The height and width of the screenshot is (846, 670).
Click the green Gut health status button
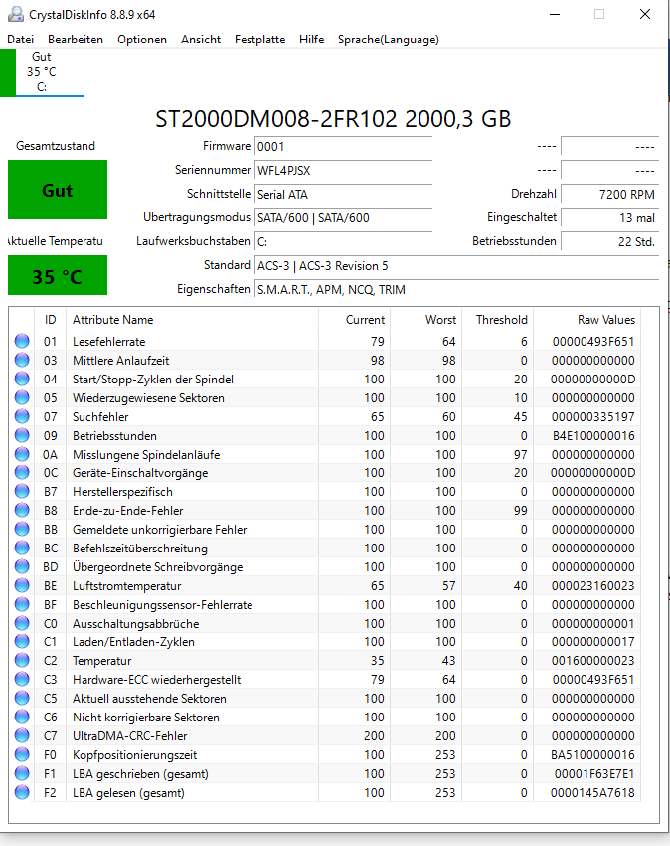[x=57, y=189]
